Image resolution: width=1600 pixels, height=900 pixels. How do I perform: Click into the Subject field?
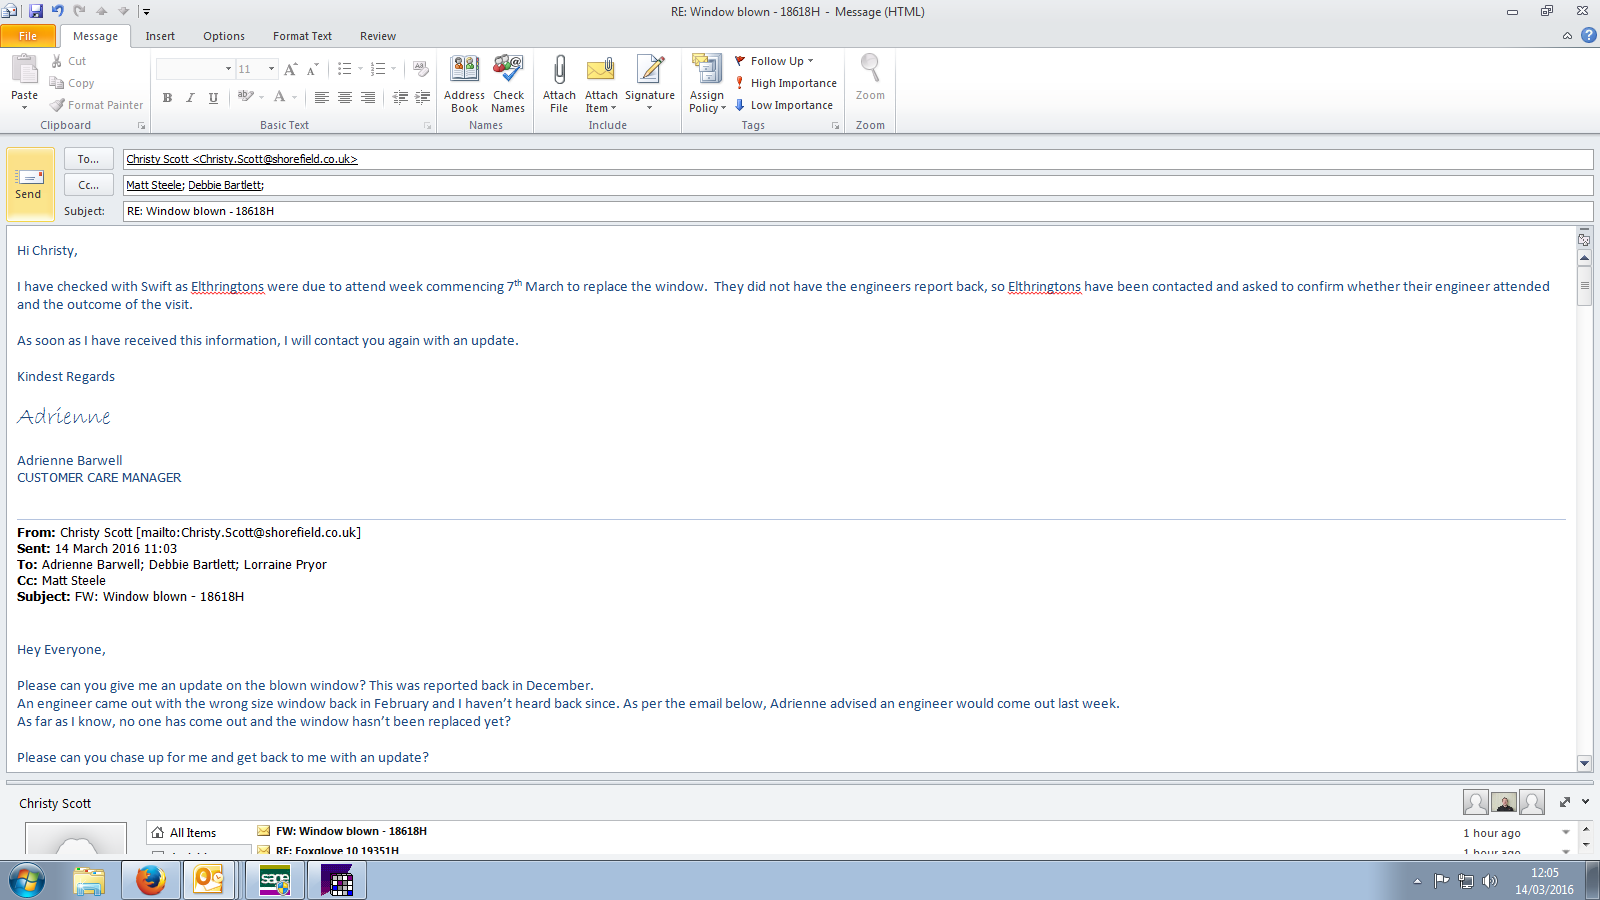coord(850,211)
